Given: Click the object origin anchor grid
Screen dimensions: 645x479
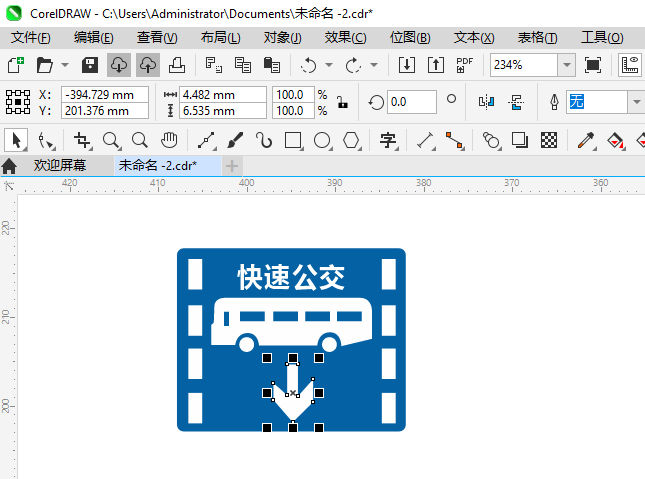Looking at the screenshot, I should tap(18, 102).
